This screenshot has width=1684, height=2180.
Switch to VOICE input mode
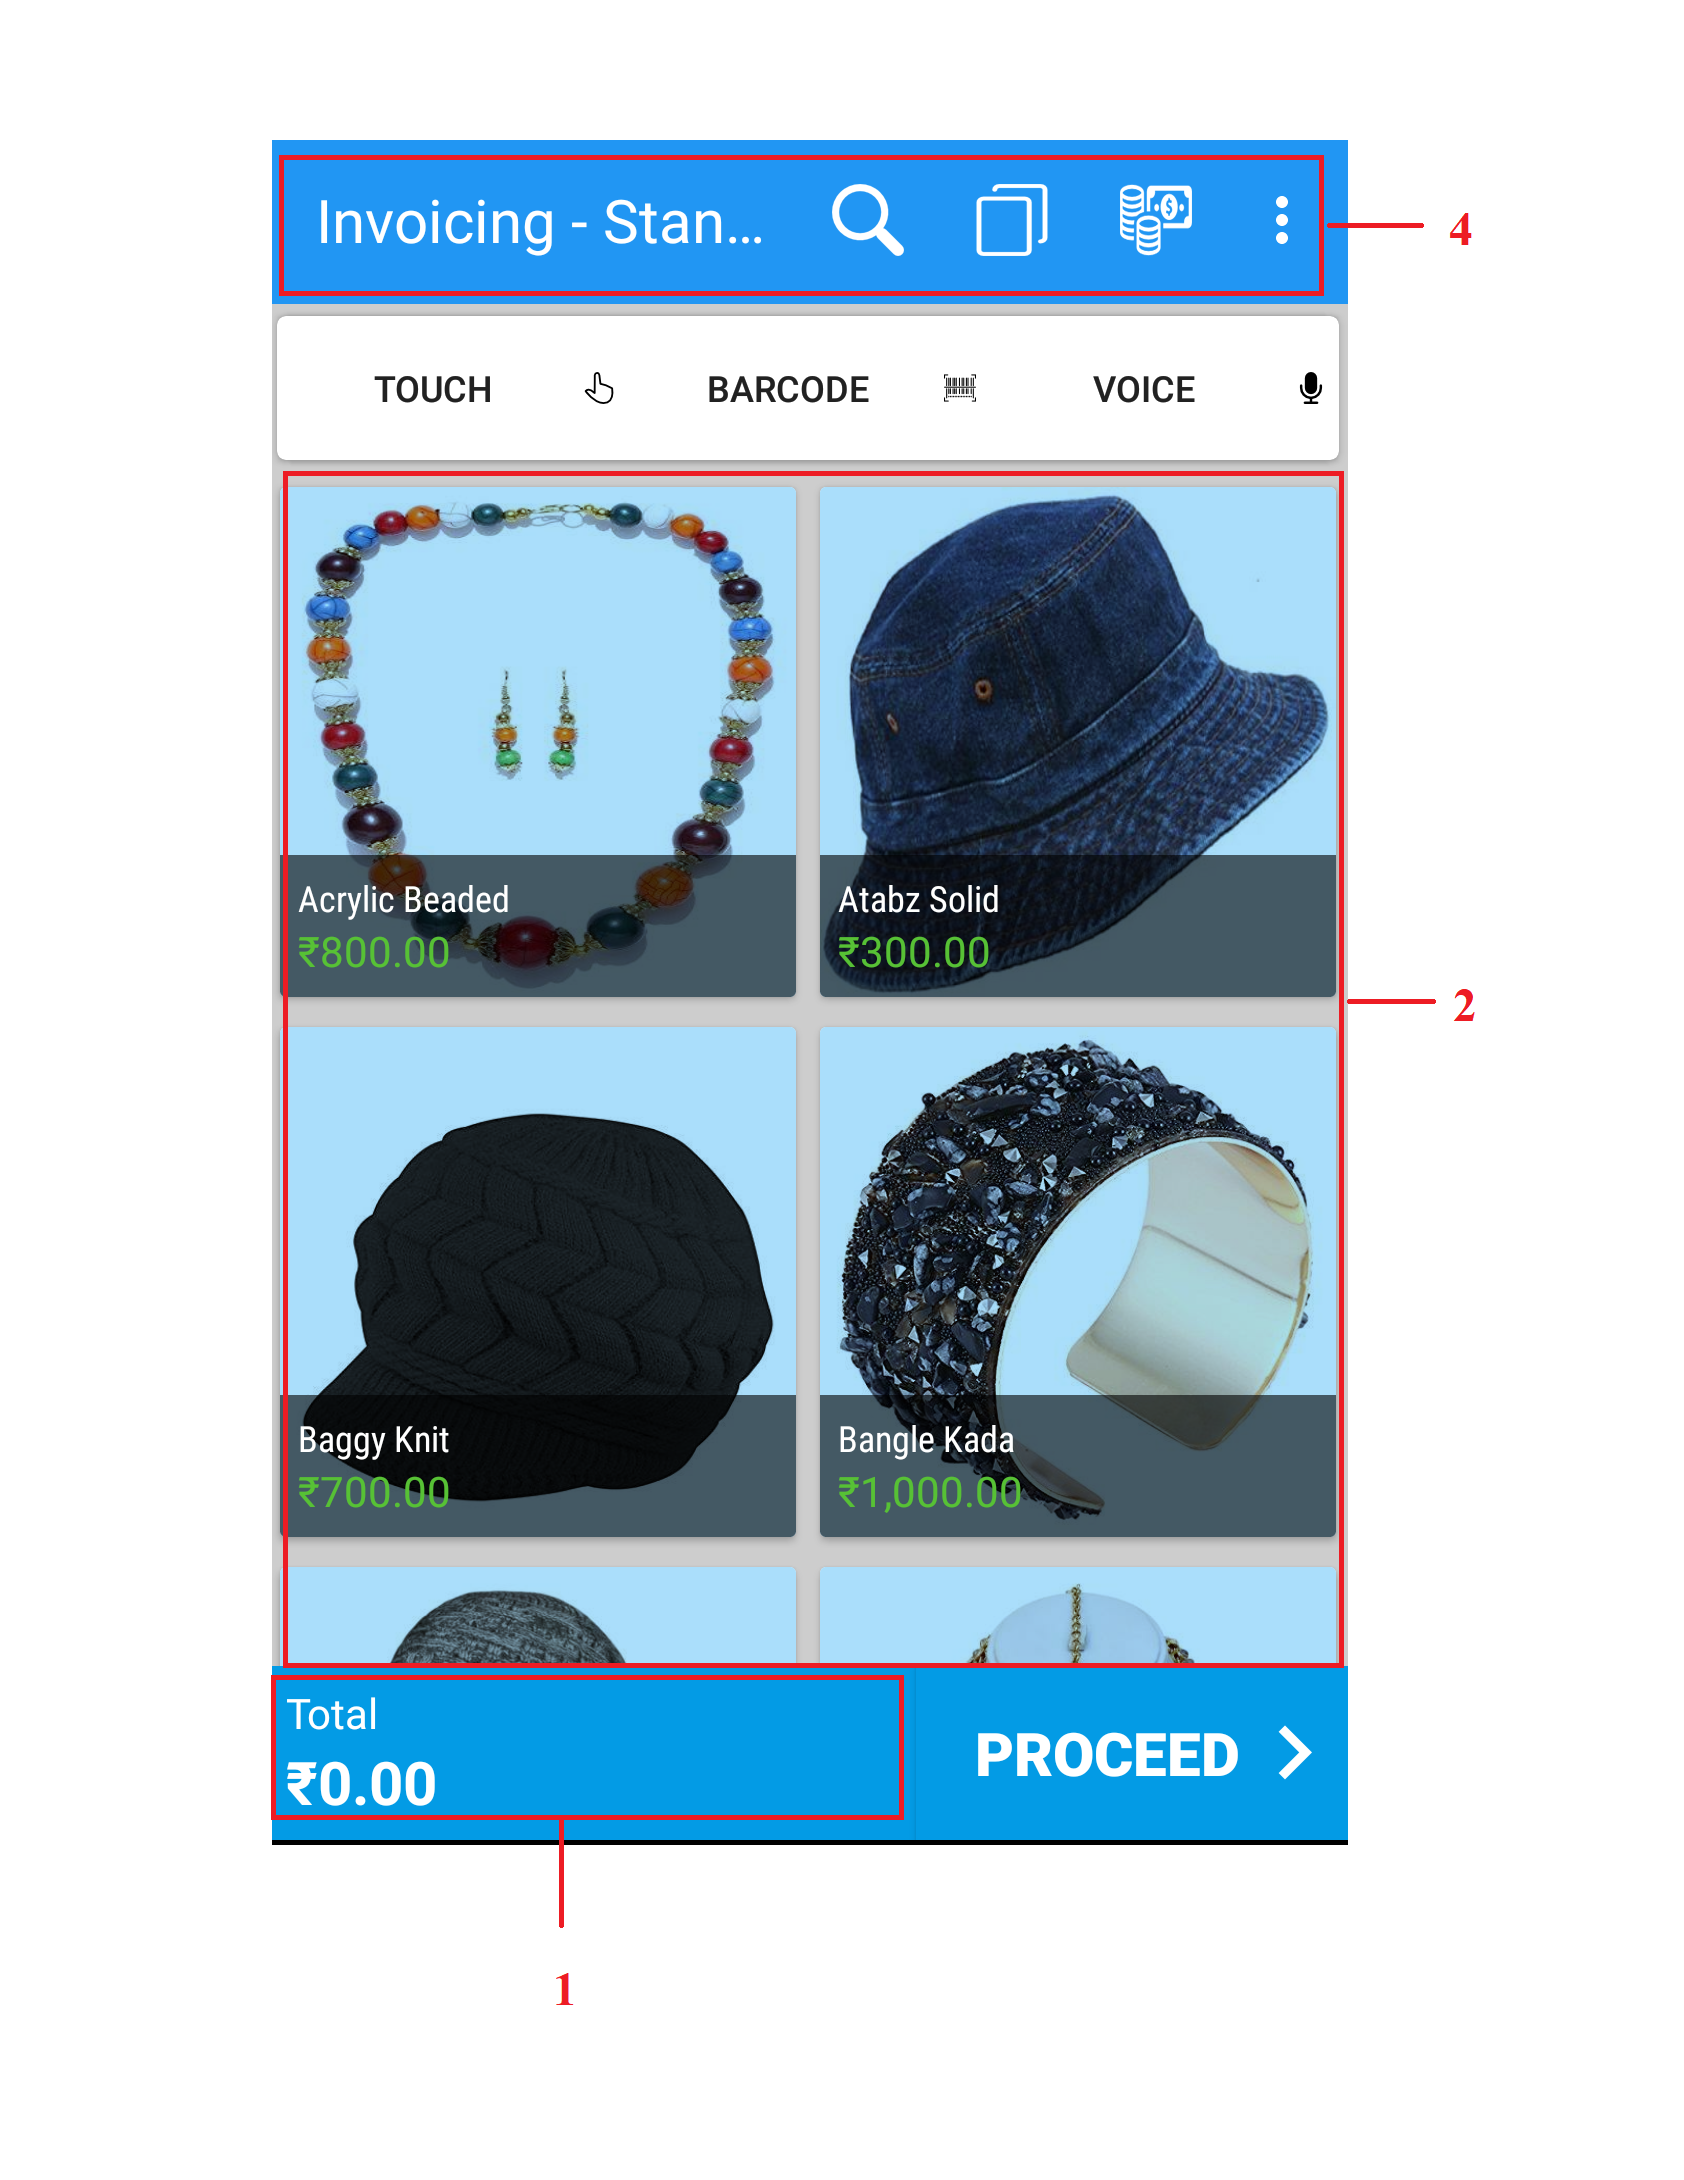pos(1144,389)
